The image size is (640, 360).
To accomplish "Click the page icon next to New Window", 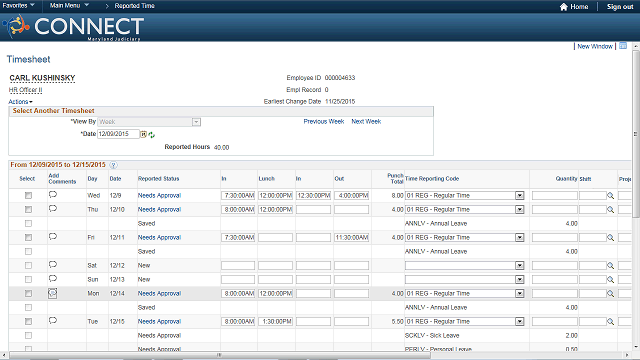I will pyautogui.click(x=623, y=46).
